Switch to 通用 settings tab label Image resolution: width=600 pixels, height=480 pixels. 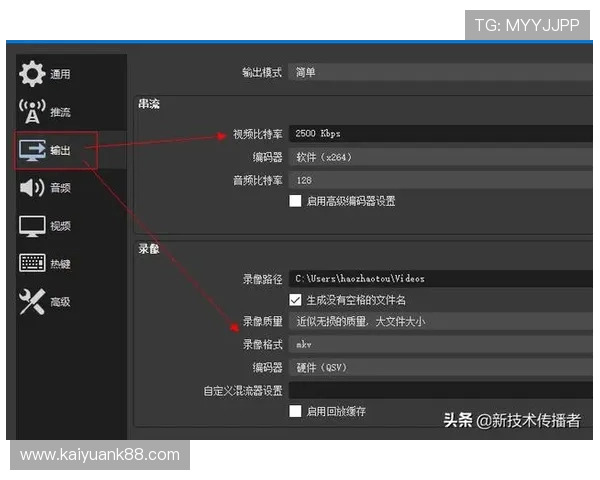[60, 74]
